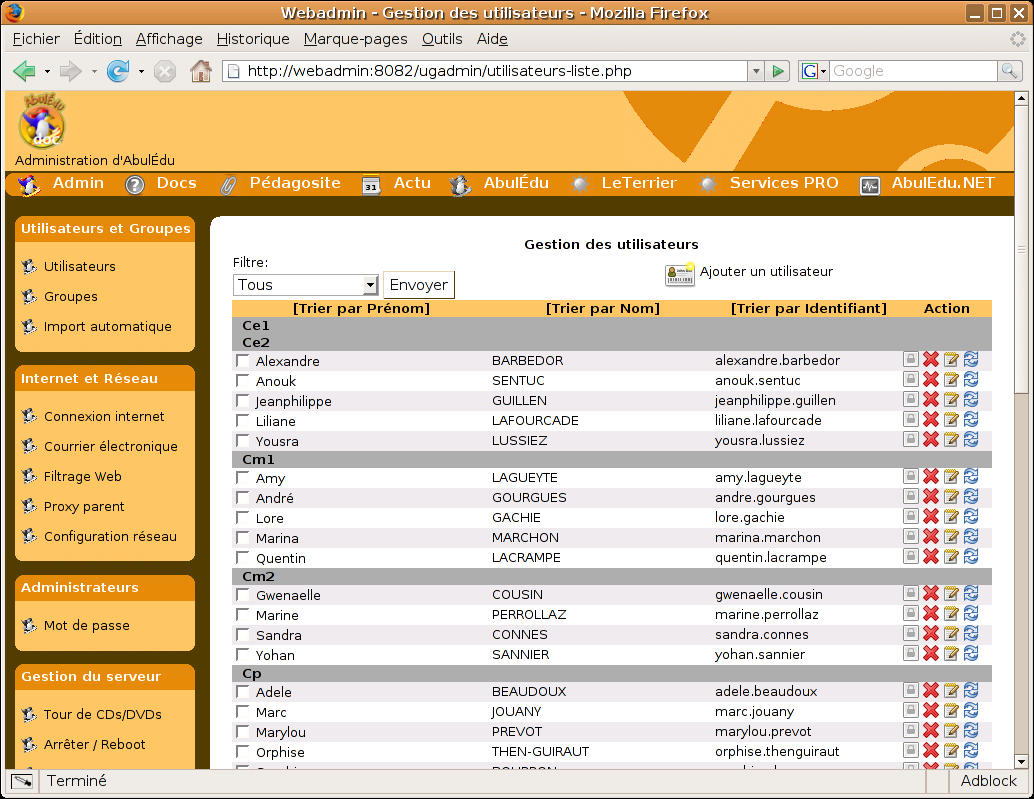Open the Fichier menu

36,39
